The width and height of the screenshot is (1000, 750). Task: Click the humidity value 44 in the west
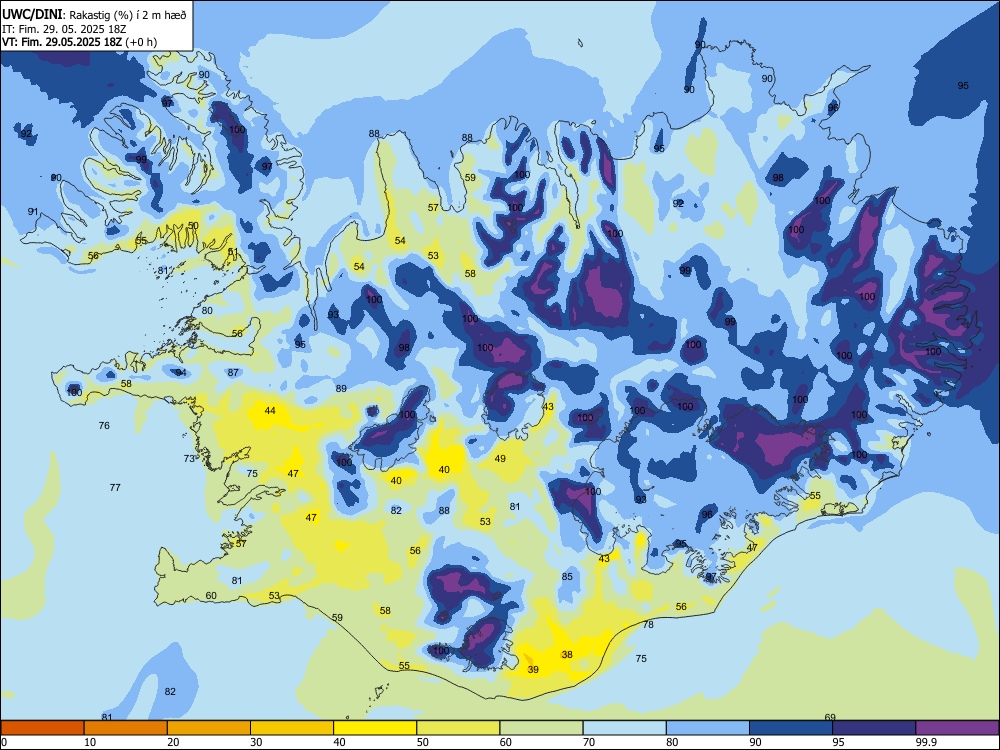[x=270, y=410]
